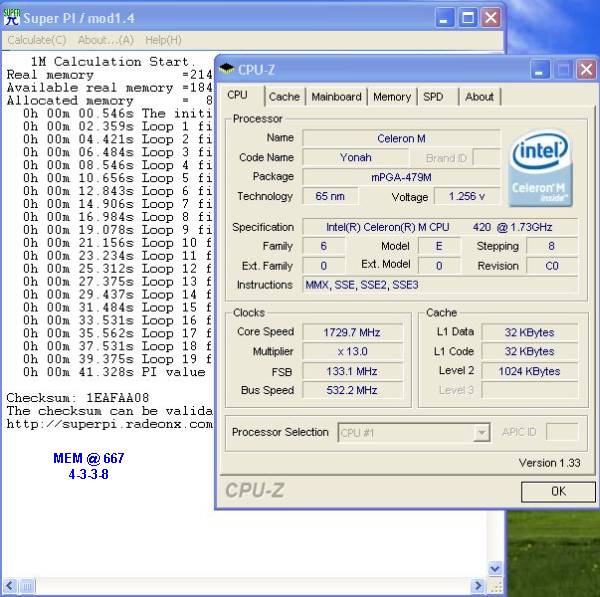Viewport: 600px width, 597px height.
Task: Click the Voltage value 1.256 v
Action: tap(466, 196)
